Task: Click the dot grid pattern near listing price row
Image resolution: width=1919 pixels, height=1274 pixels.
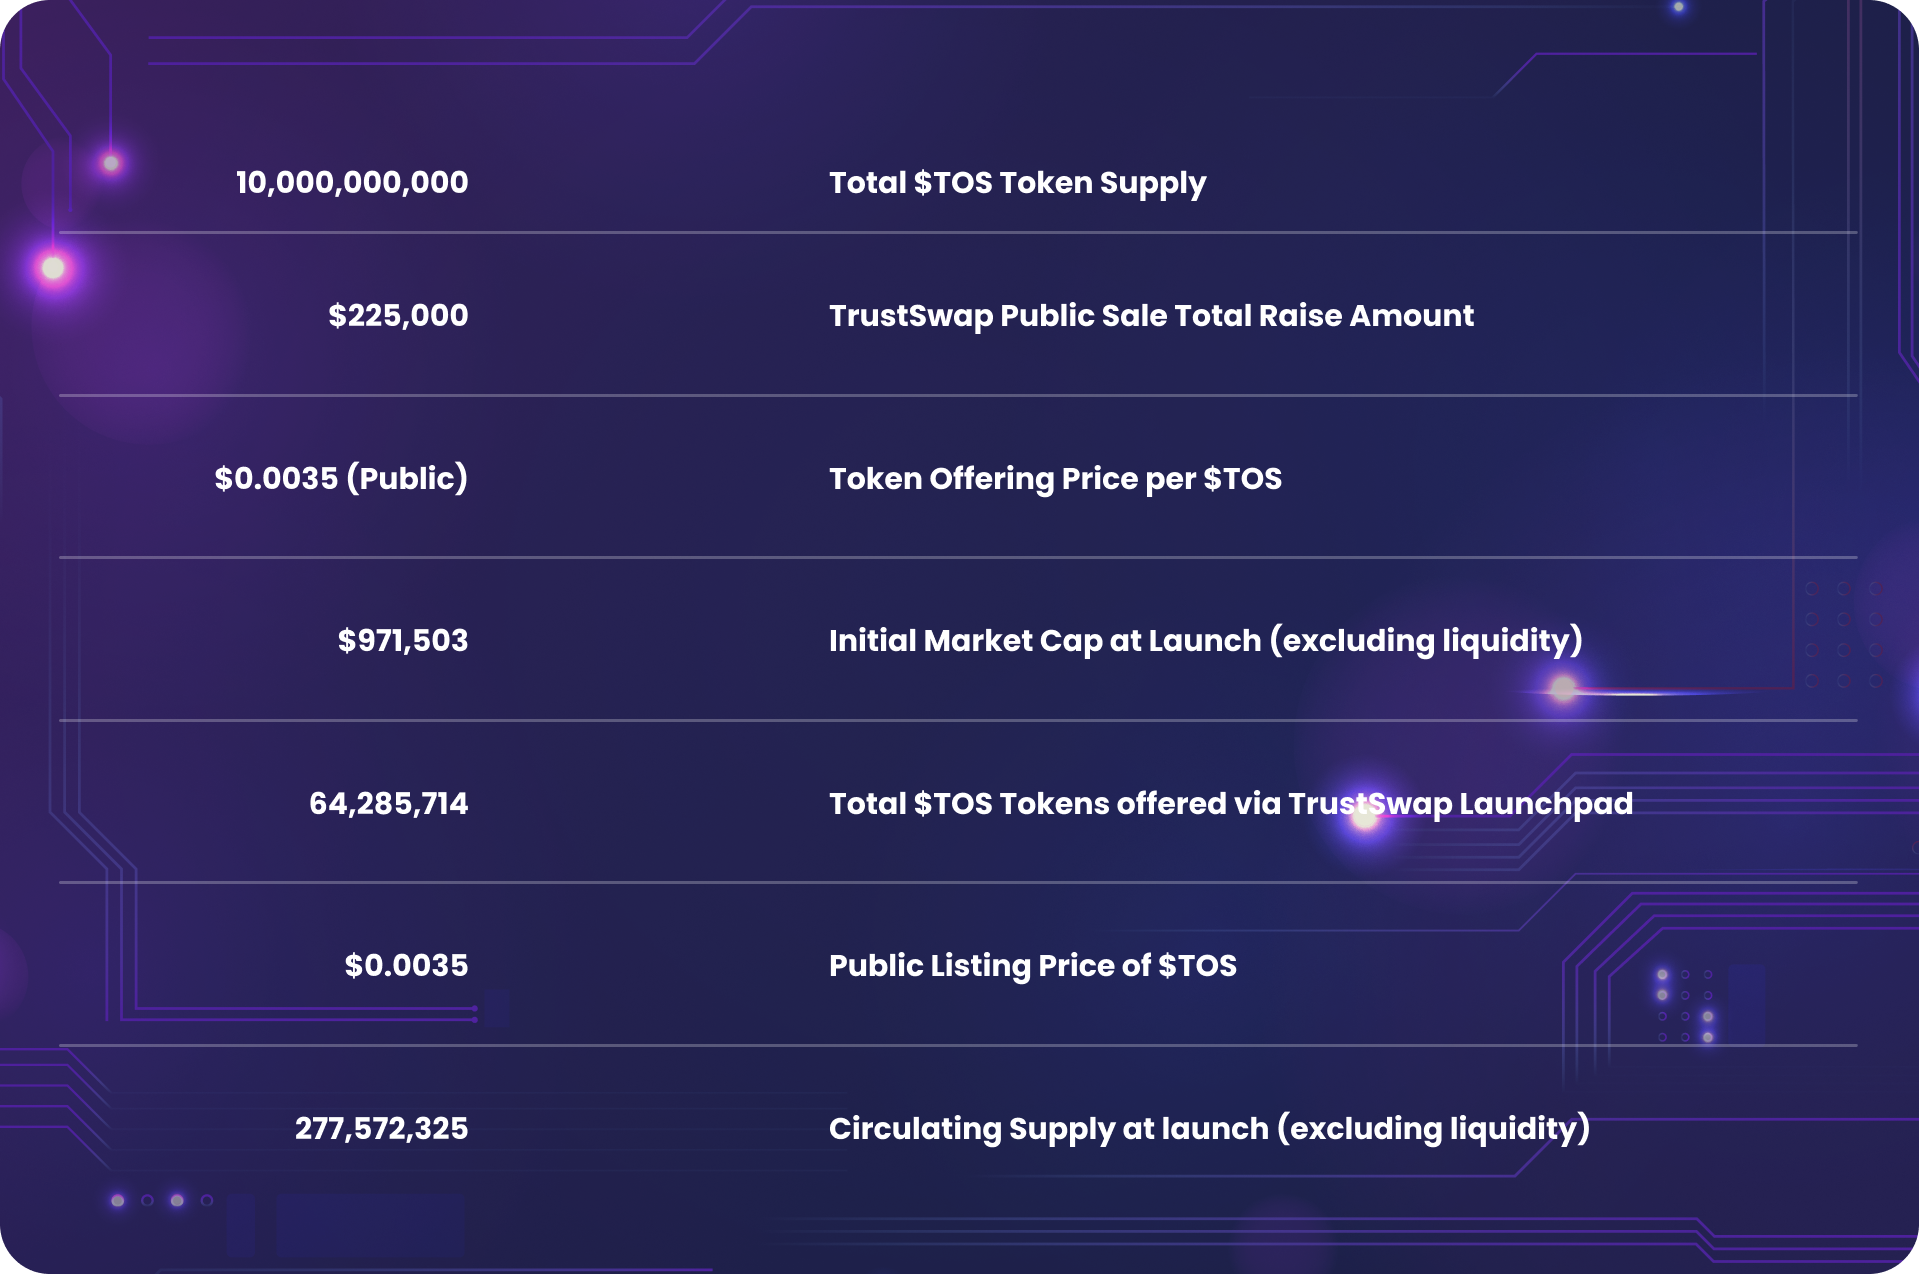Action: [1685, 1005]
